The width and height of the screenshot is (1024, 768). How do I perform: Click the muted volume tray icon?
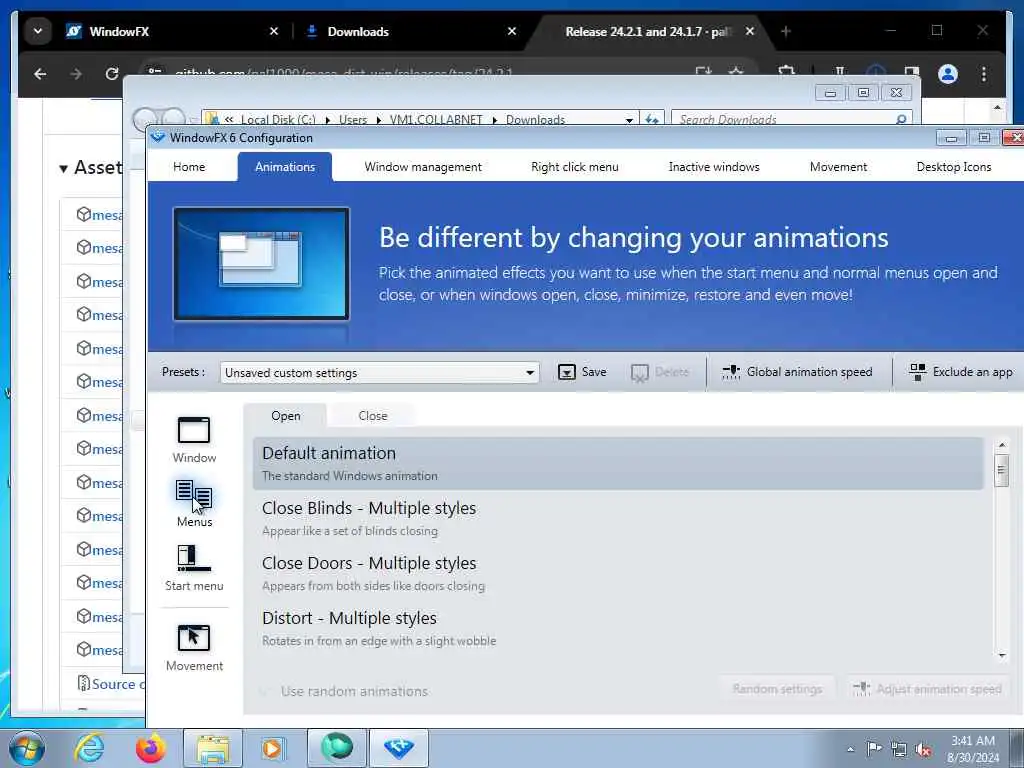(x=923, y=749)
